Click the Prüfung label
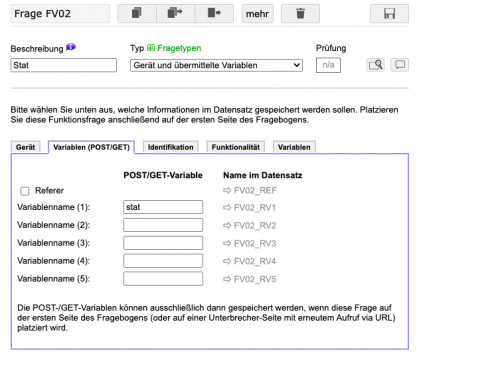 coord(331,48)
